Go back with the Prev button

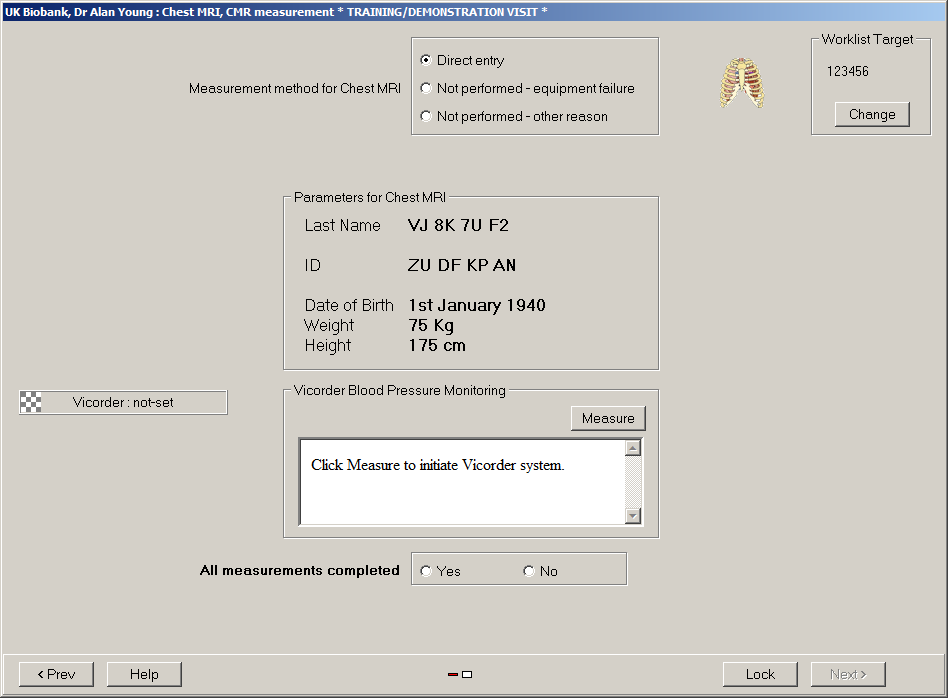56,675
